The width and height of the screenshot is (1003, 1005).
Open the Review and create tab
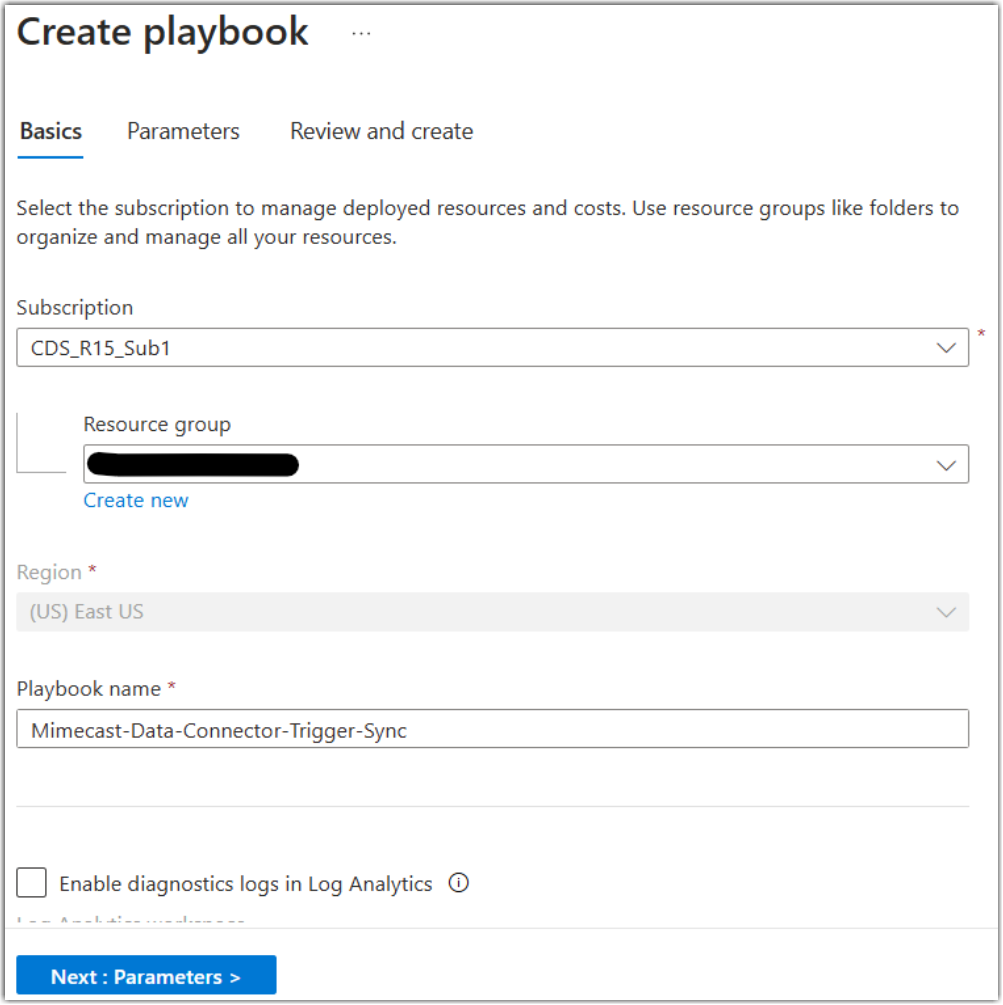click(x=381, y=132)
